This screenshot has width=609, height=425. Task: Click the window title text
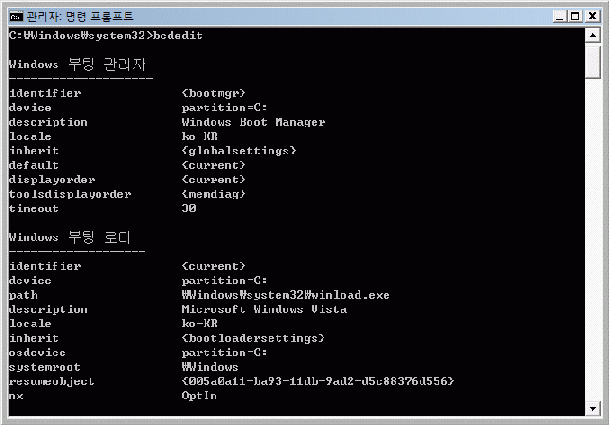click(x=80, y=16)
